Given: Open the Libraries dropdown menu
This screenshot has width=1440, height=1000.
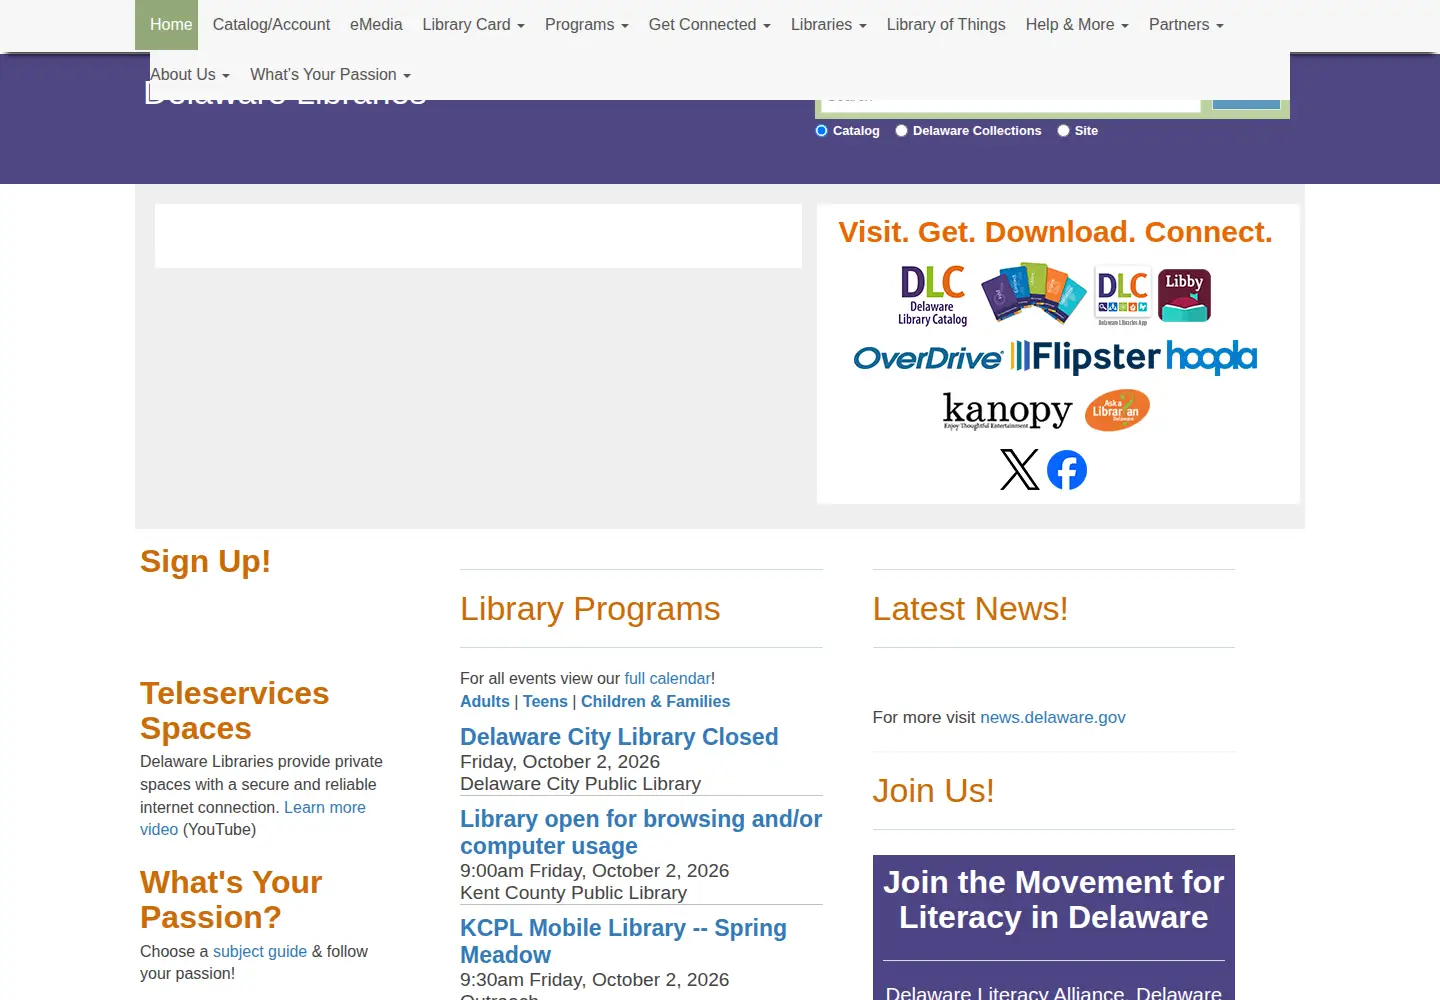Looking at the screenshot, I should (829, 25).
